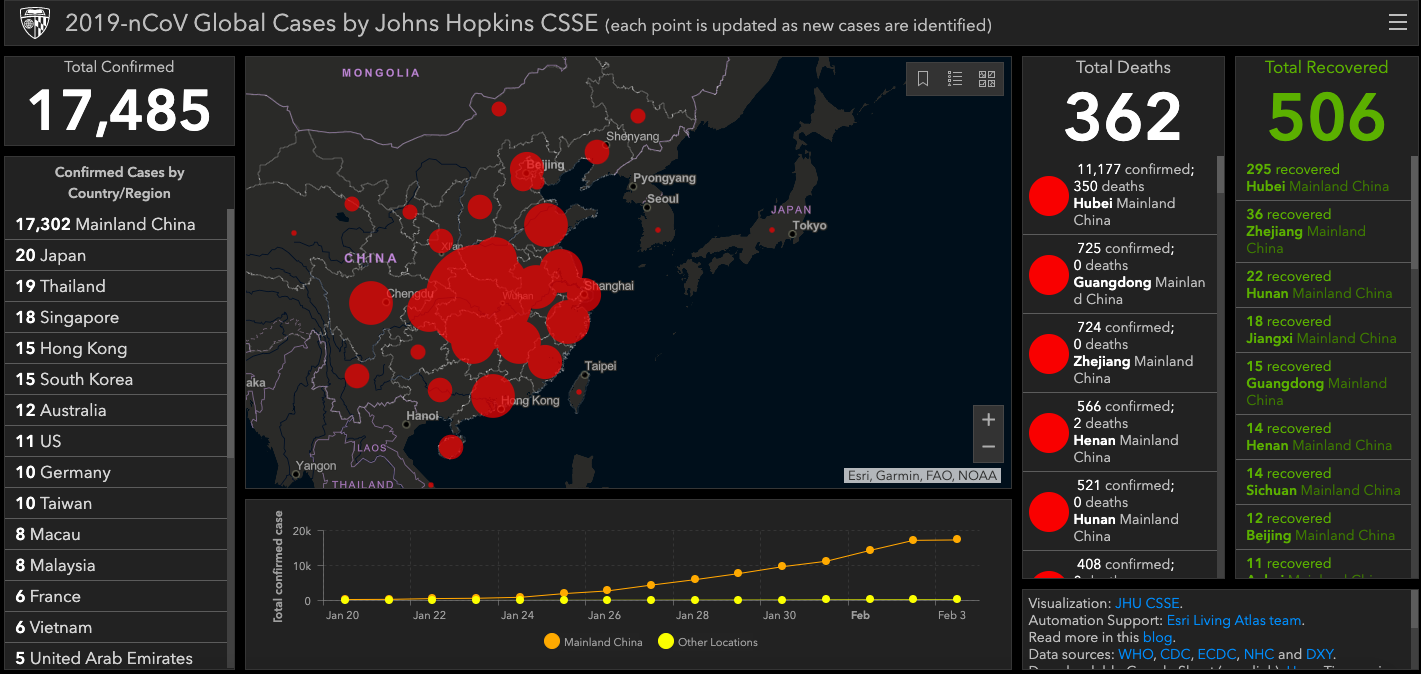Open the map legend list tool
Viewport: 1421px width, 674px height.
(x=955, y=79)
